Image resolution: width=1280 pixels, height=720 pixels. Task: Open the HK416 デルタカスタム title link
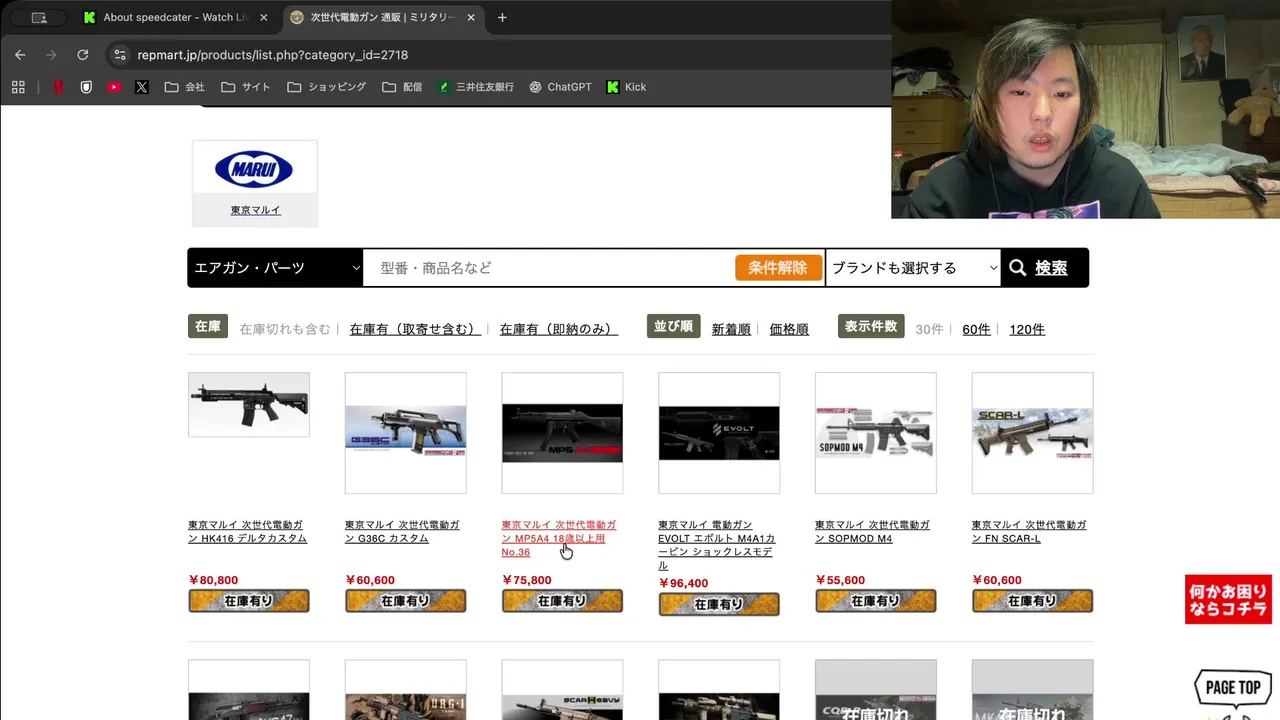click(247, 531)
